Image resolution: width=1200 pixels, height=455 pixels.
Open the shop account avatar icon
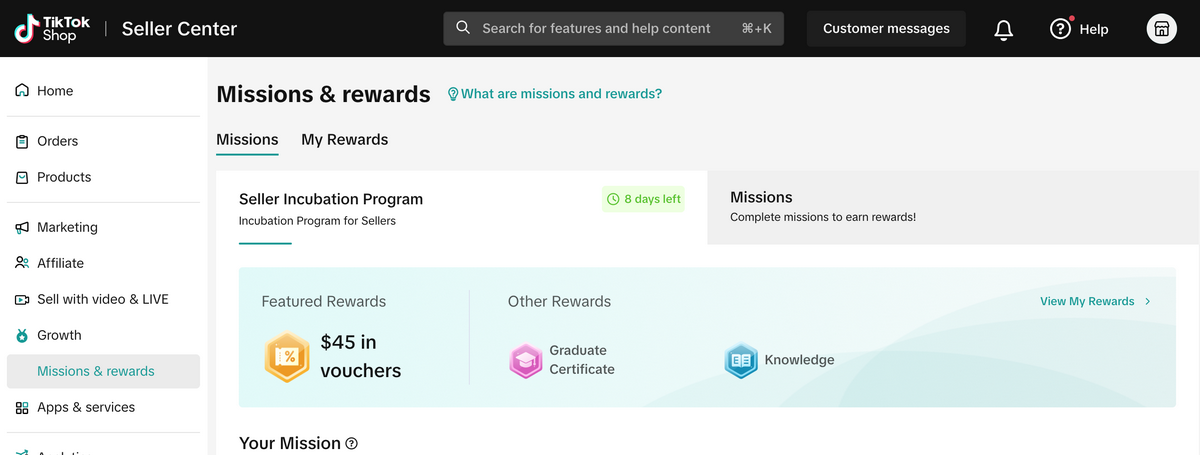coord(1161,29)
